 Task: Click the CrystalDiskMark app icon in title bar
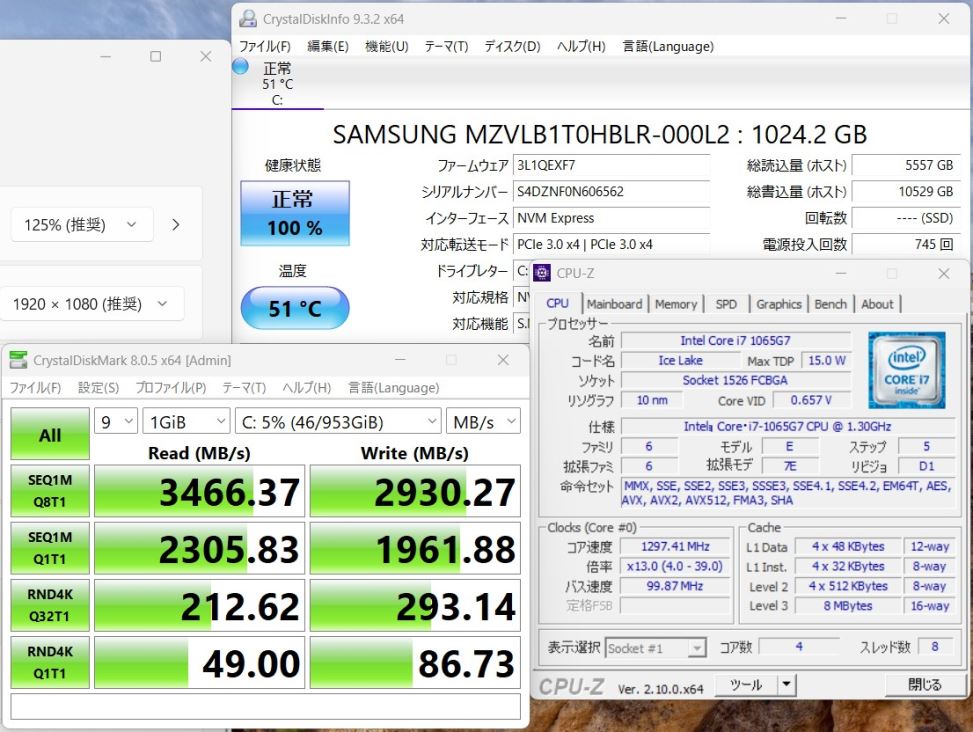(x=19, y=360)
